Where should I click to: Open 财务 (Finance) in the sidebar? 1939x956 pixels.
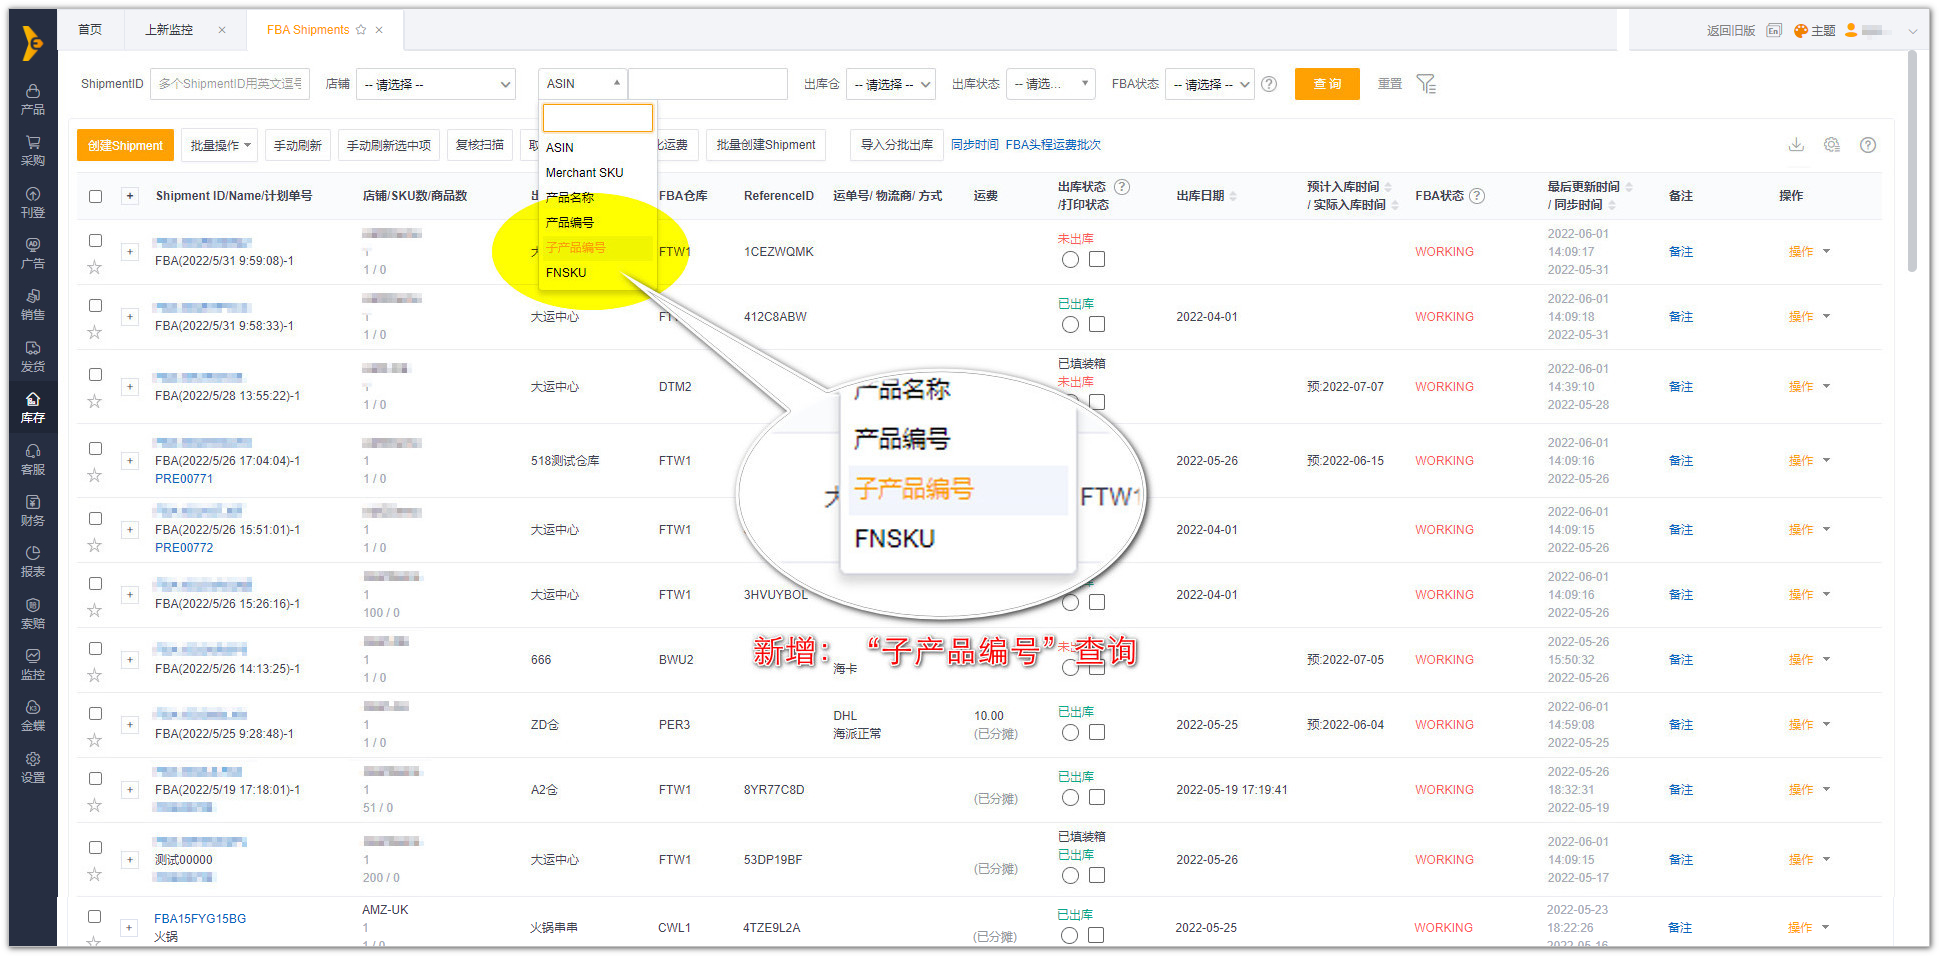pyautogui.click(x=33, y=510)
